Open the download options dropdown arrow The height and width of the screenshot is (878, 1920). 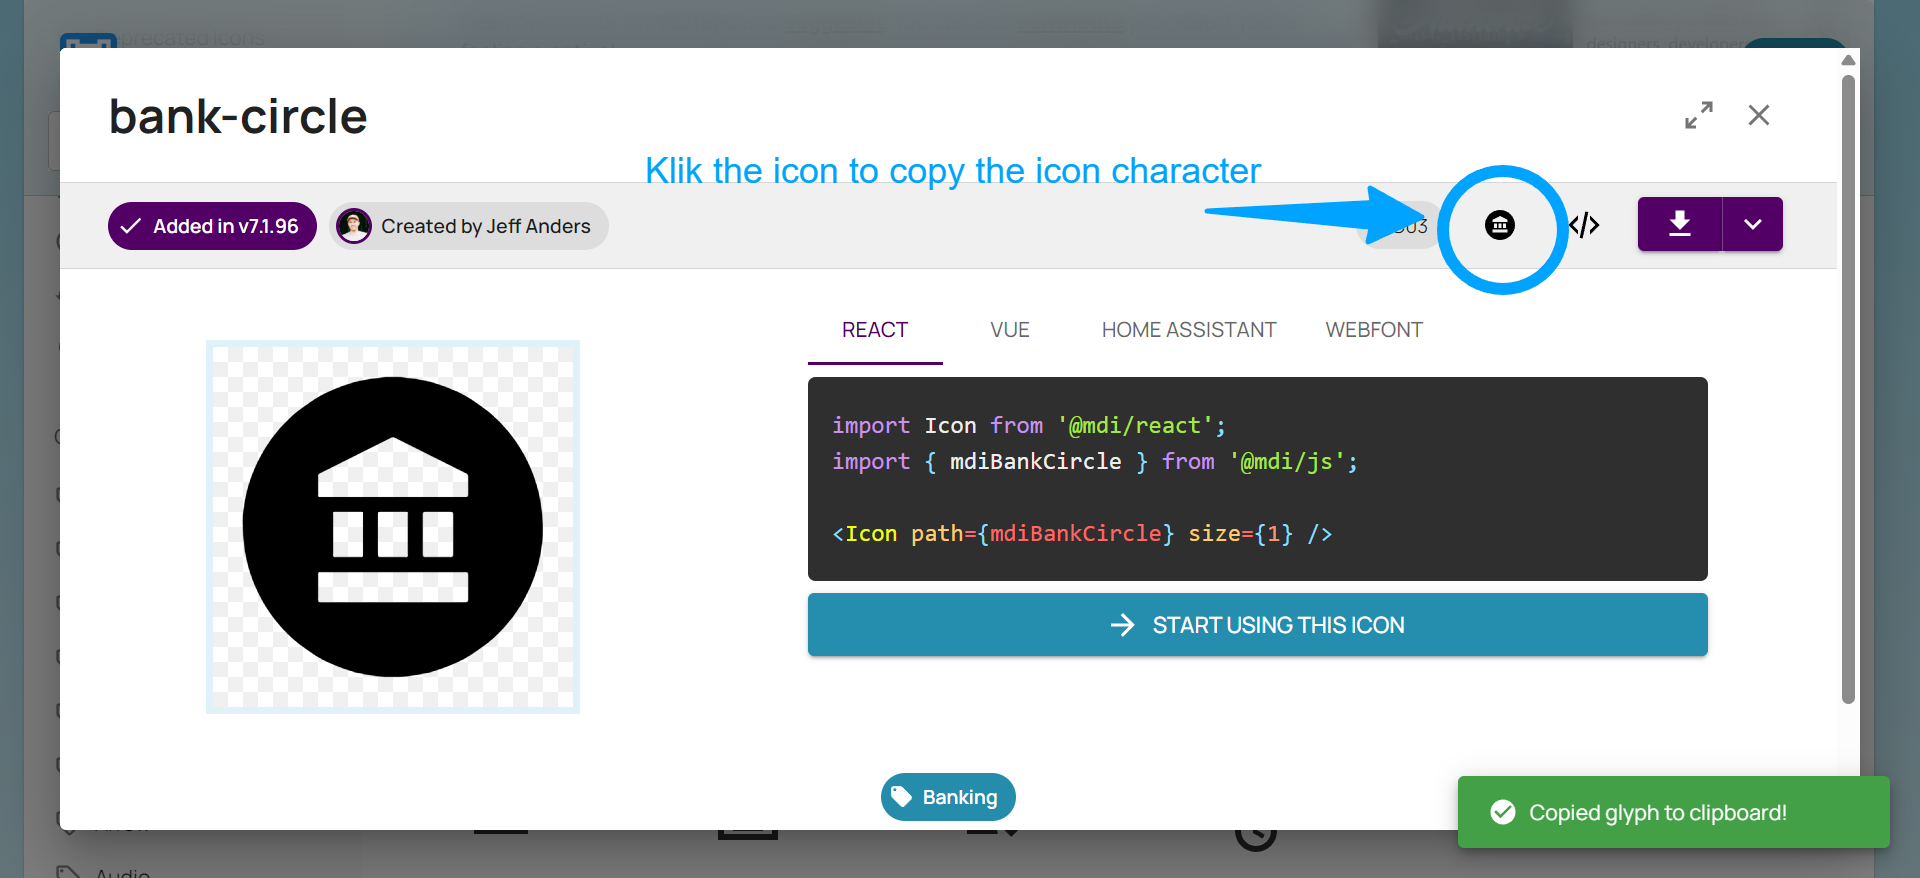[1752, 224]
